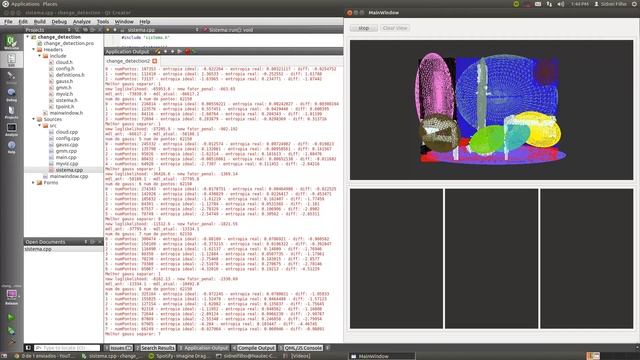The height and width of the screenshot is (360, 640).
Task: Click the Start Debugging run button
Action: click(x=11, y=330)
